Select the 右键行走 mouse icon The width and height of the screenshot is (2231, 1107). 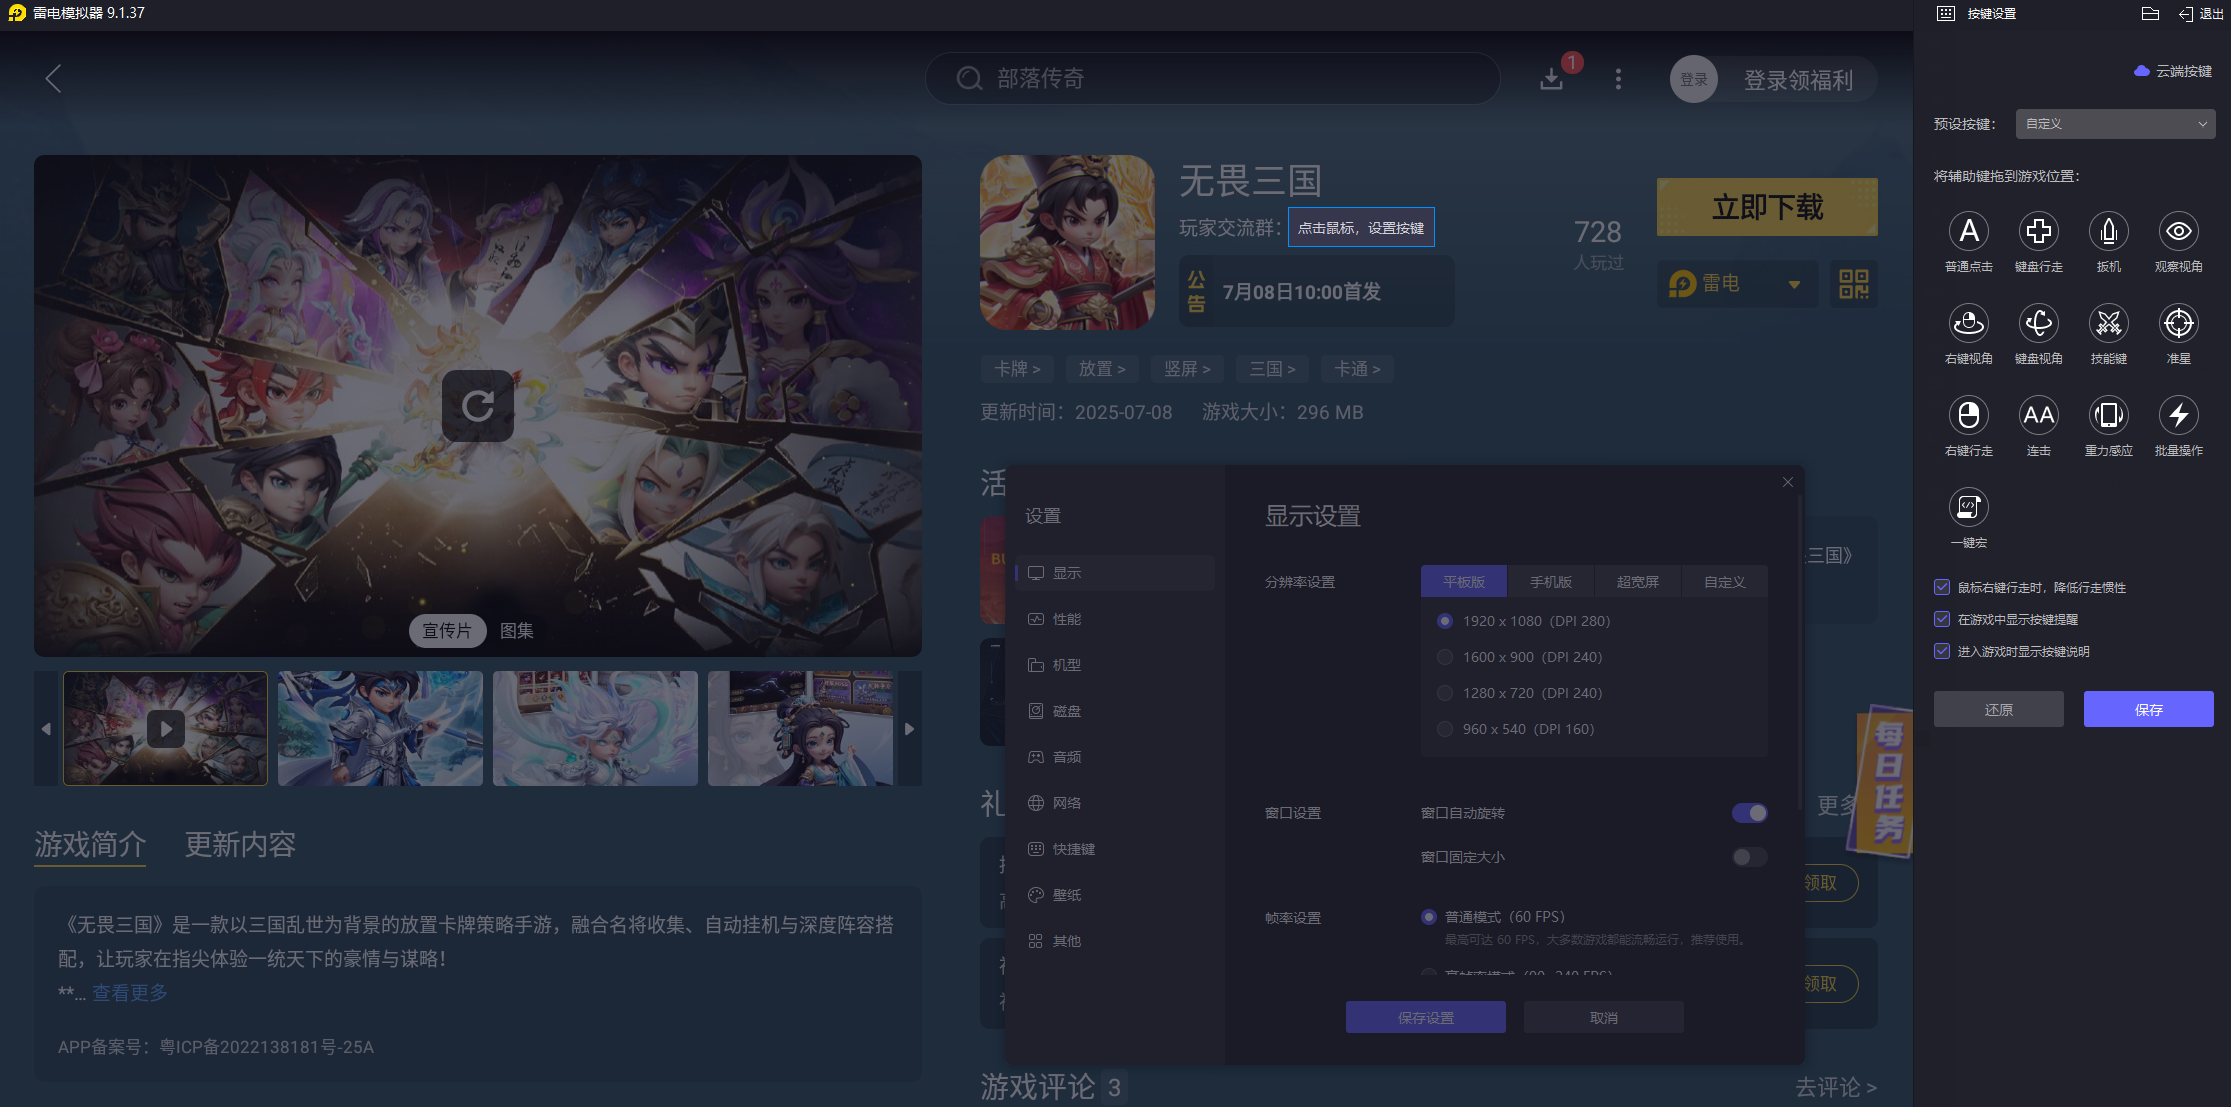[1968, 415]
